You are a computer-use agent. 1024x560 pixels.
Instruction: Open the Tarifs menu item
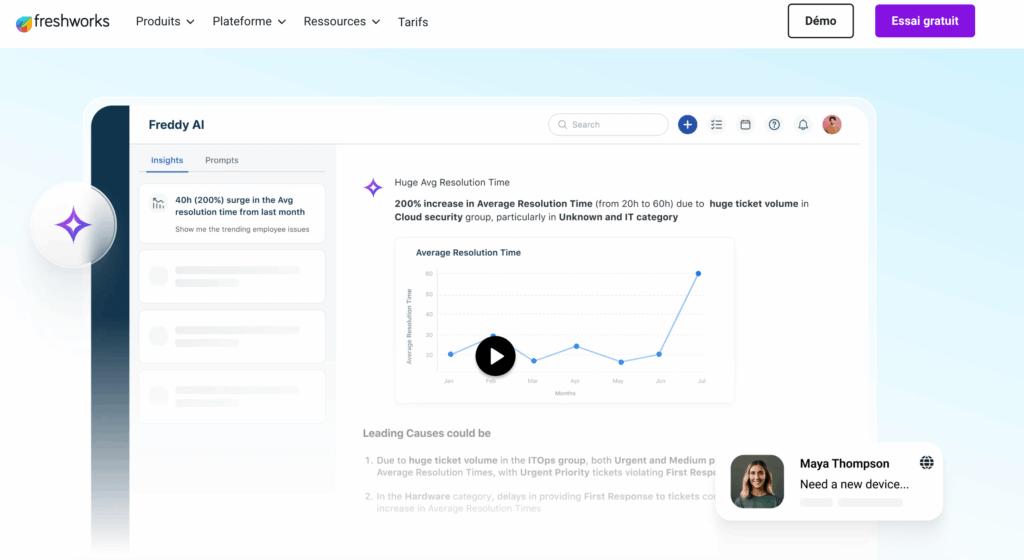[413, 22]
